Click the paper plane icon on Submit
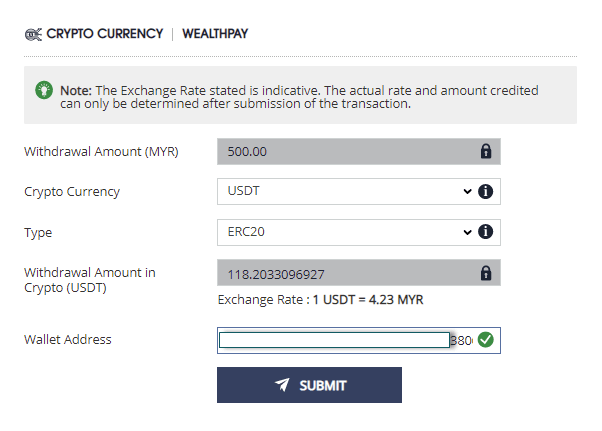Viewport: 602px width, 431px height. coord(283,385)
